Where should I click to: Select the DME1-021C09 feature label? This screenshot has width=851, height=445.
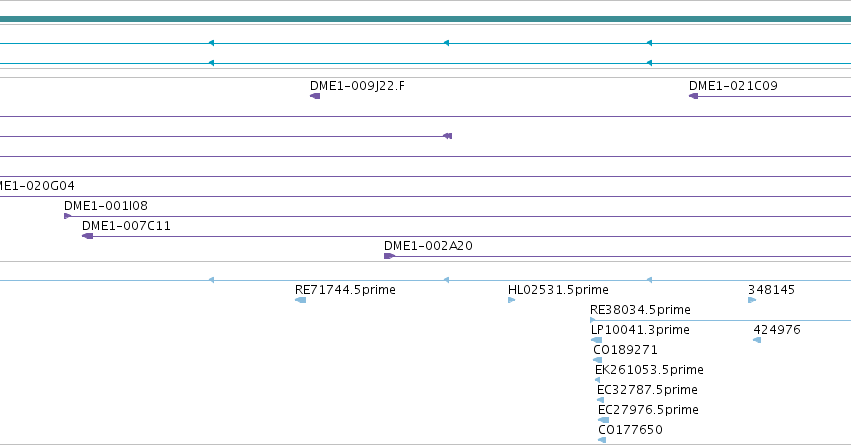(x=733, y=86)
